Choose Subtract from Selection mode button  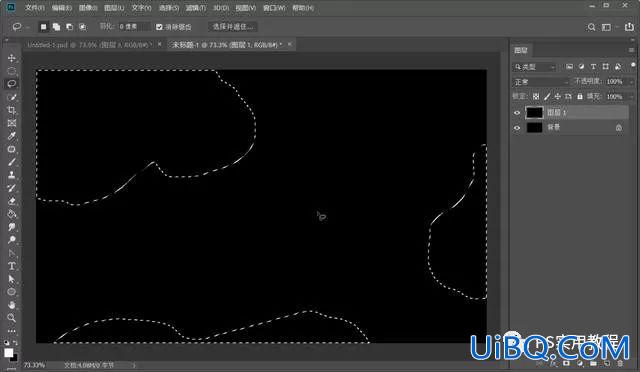click(x=69, y=27)
